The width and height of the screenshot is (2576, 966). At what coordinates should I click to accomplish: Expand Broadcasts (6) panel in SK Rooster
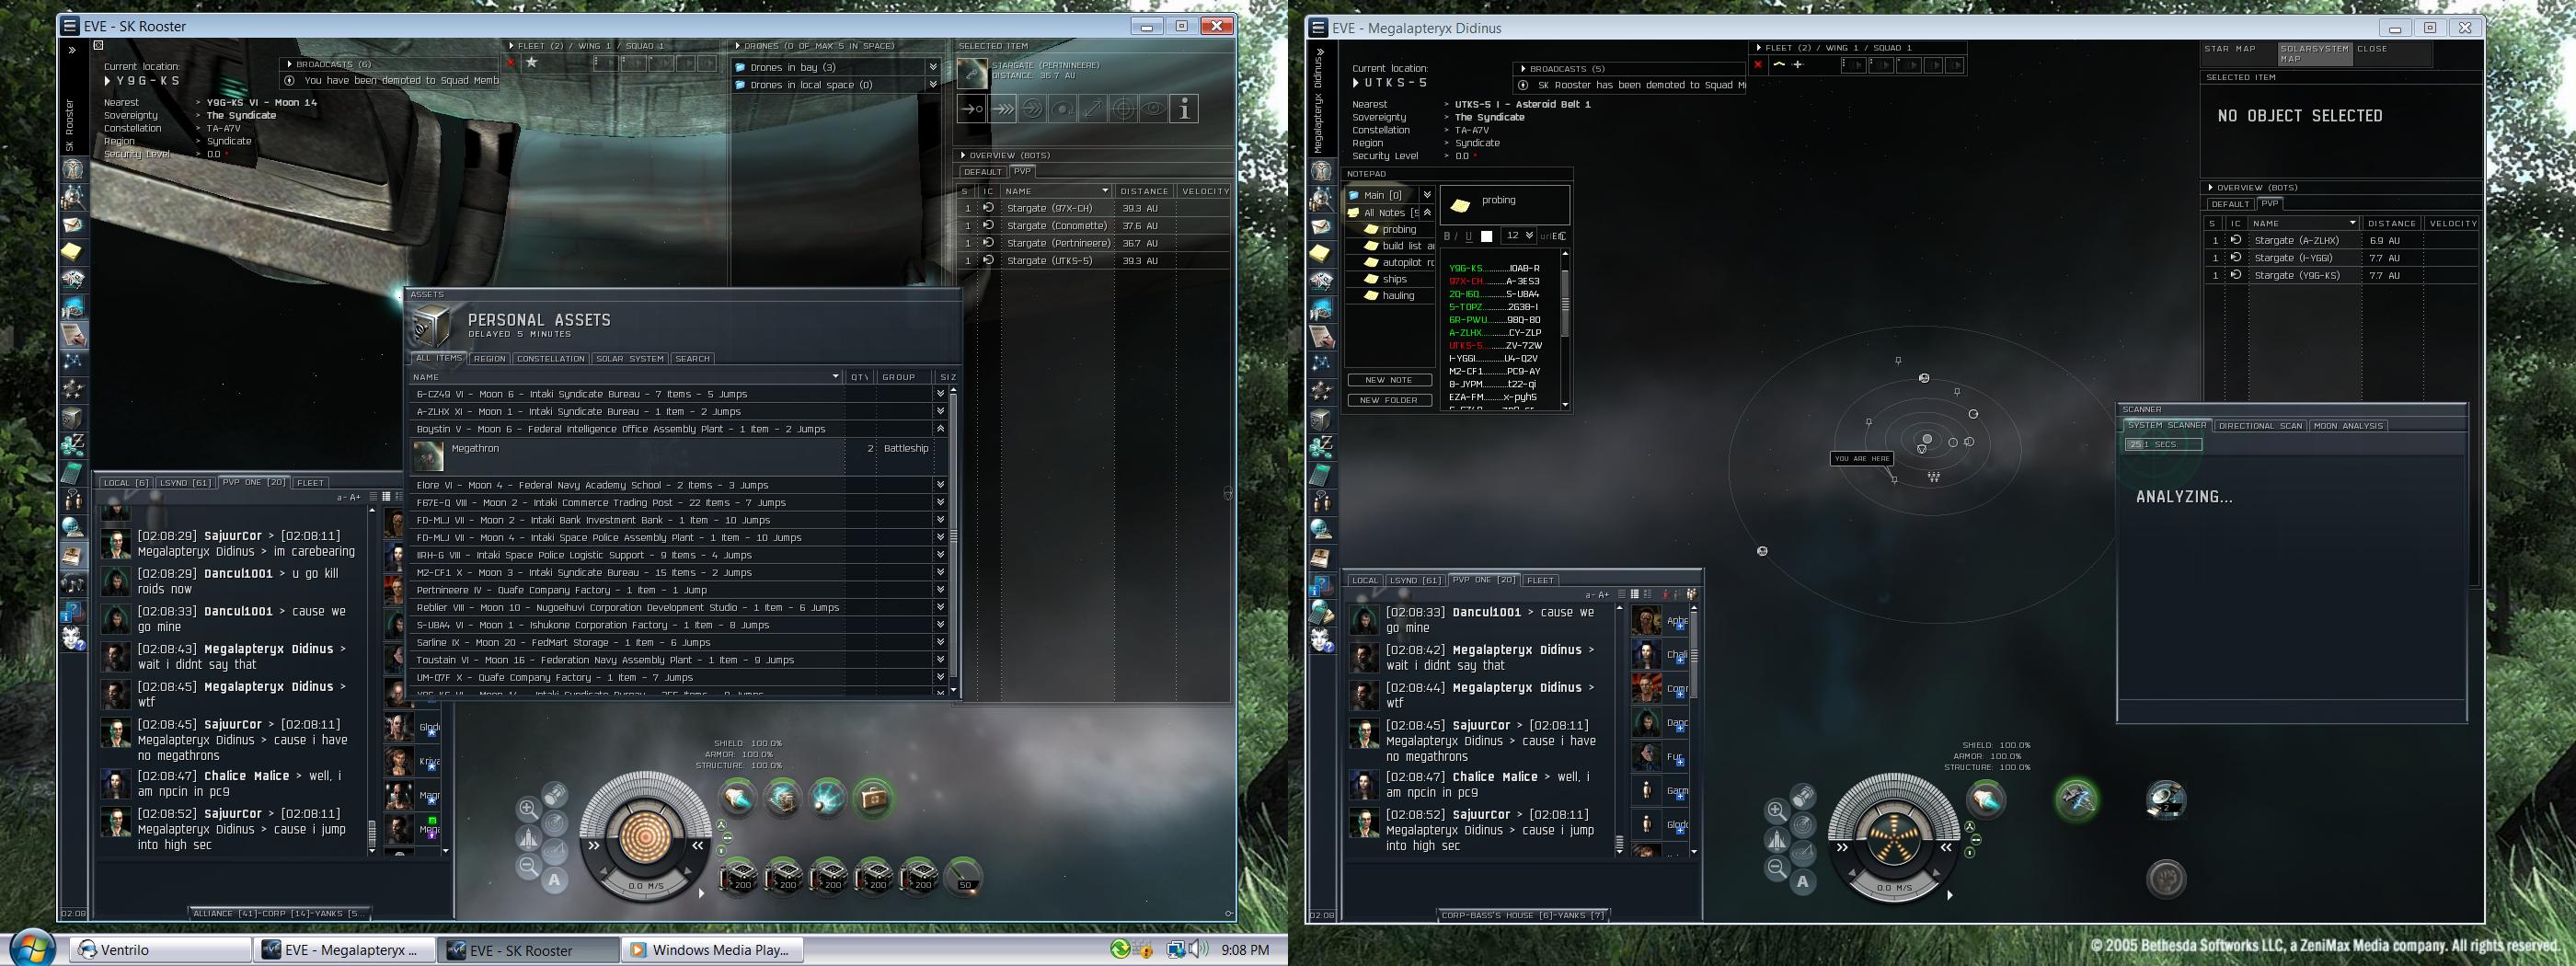tap(289, 64)
